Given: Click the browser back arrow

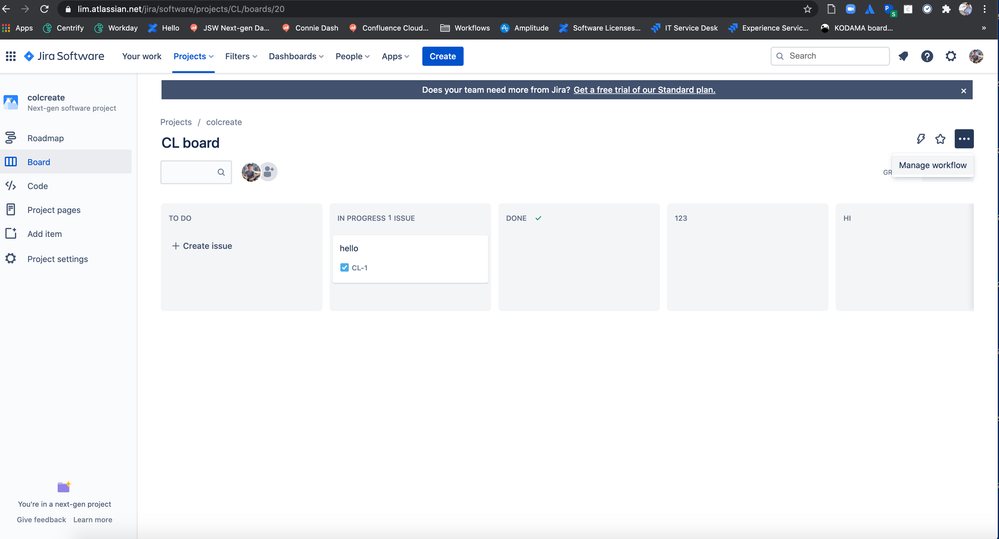Looking at the screenshot, I should (6, 9).
